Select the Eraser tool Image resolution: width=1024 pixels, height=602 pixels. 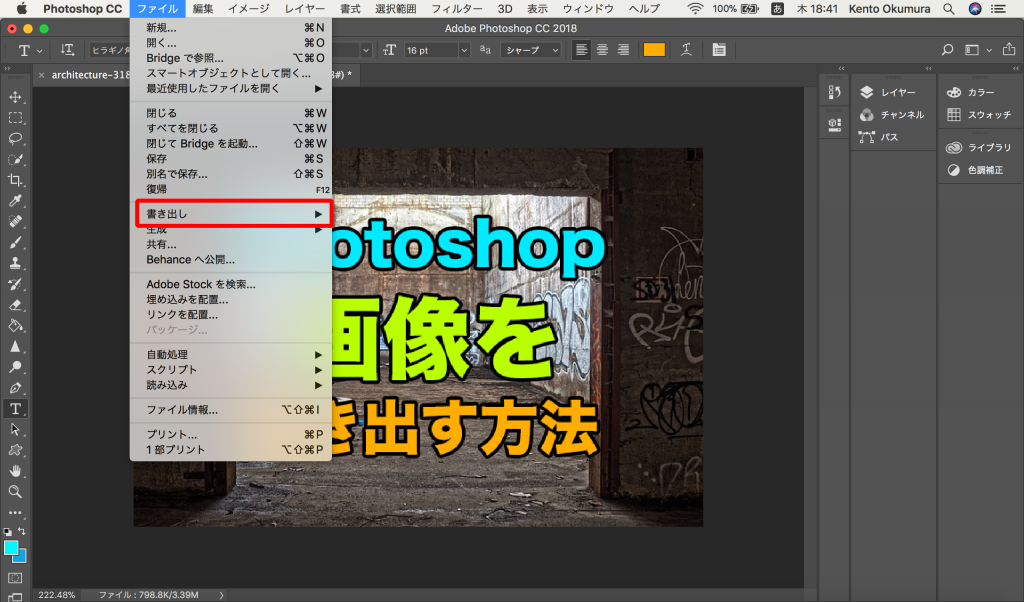coord(15,305)
